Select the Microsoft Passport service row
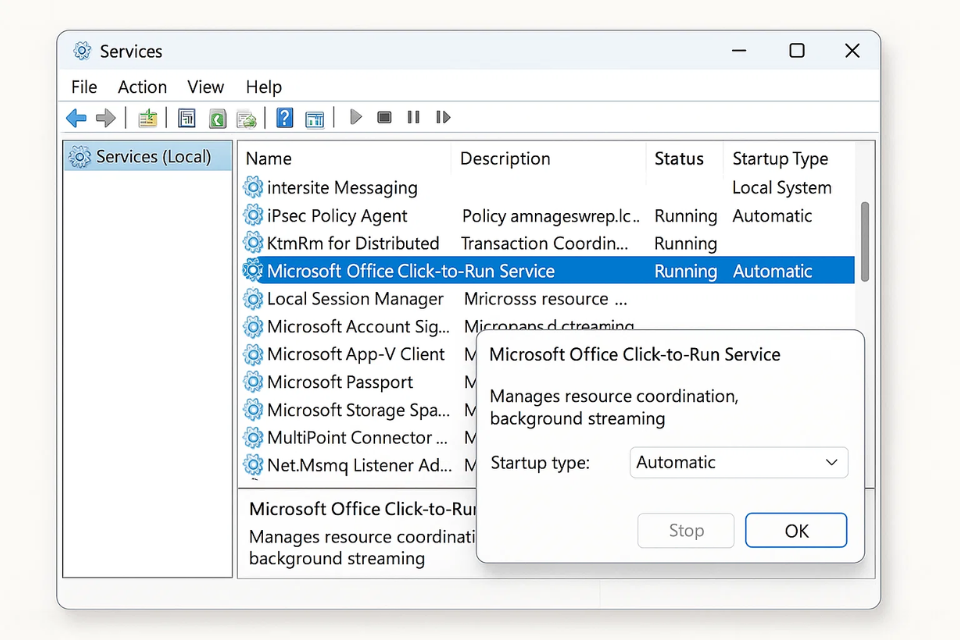This screenshot has height=640, width=960. click(340, 382)
